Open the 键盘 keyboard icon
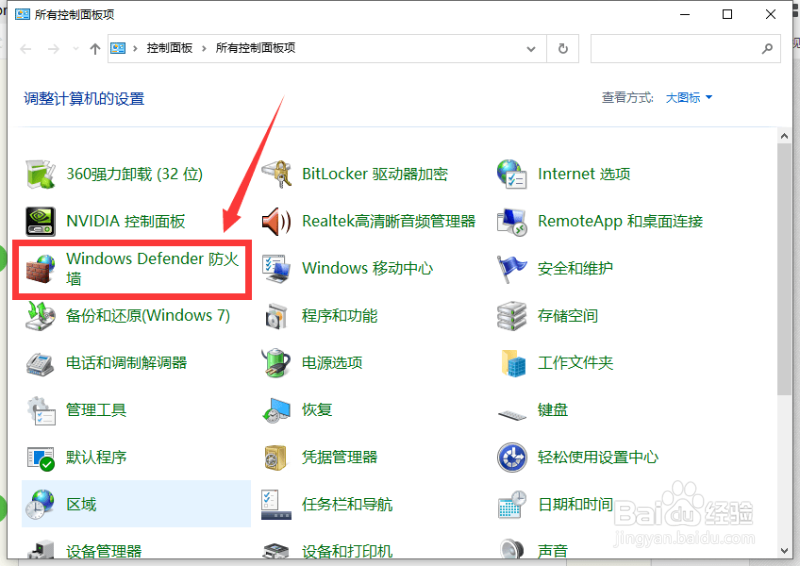800x566 pixels. (512, 414)
